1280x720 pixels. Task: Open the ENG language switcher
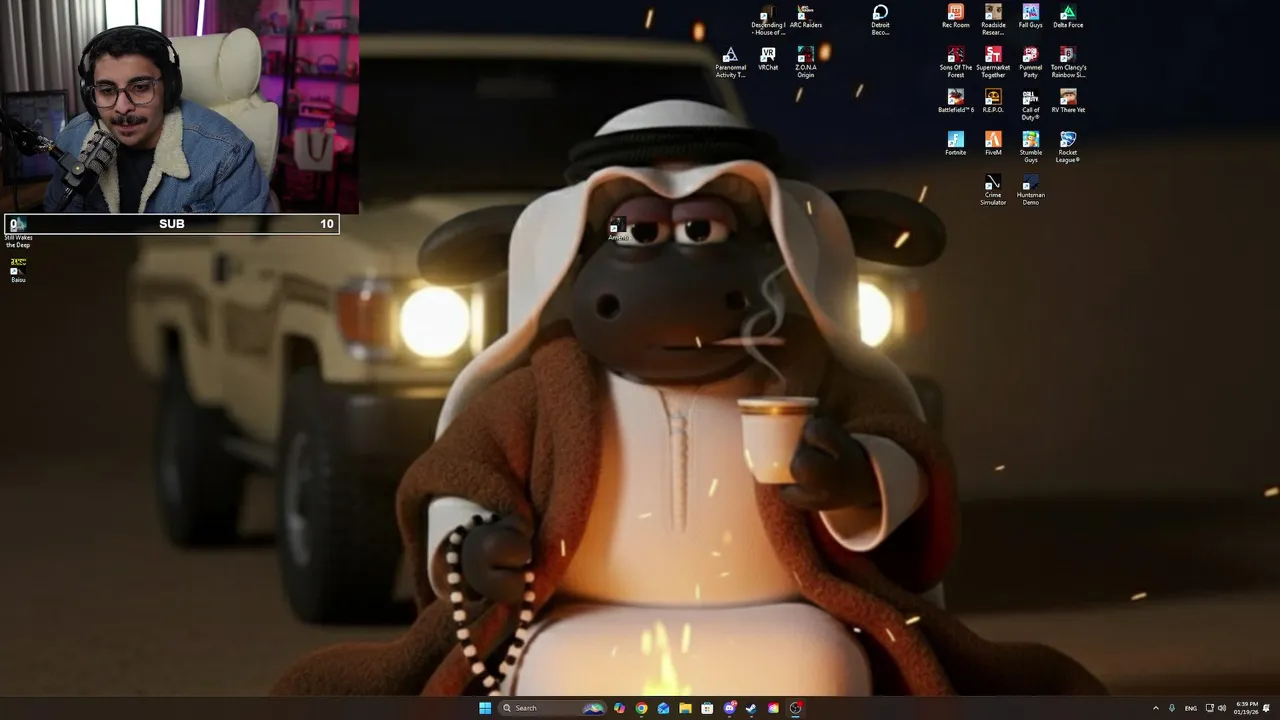(1191, 708)
